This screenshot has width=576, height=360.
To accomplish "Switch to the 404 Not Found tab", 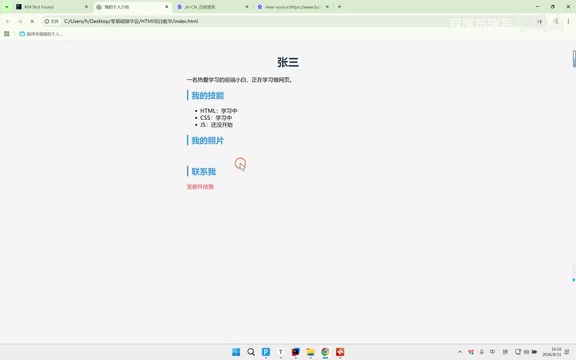I will point(52,7).
